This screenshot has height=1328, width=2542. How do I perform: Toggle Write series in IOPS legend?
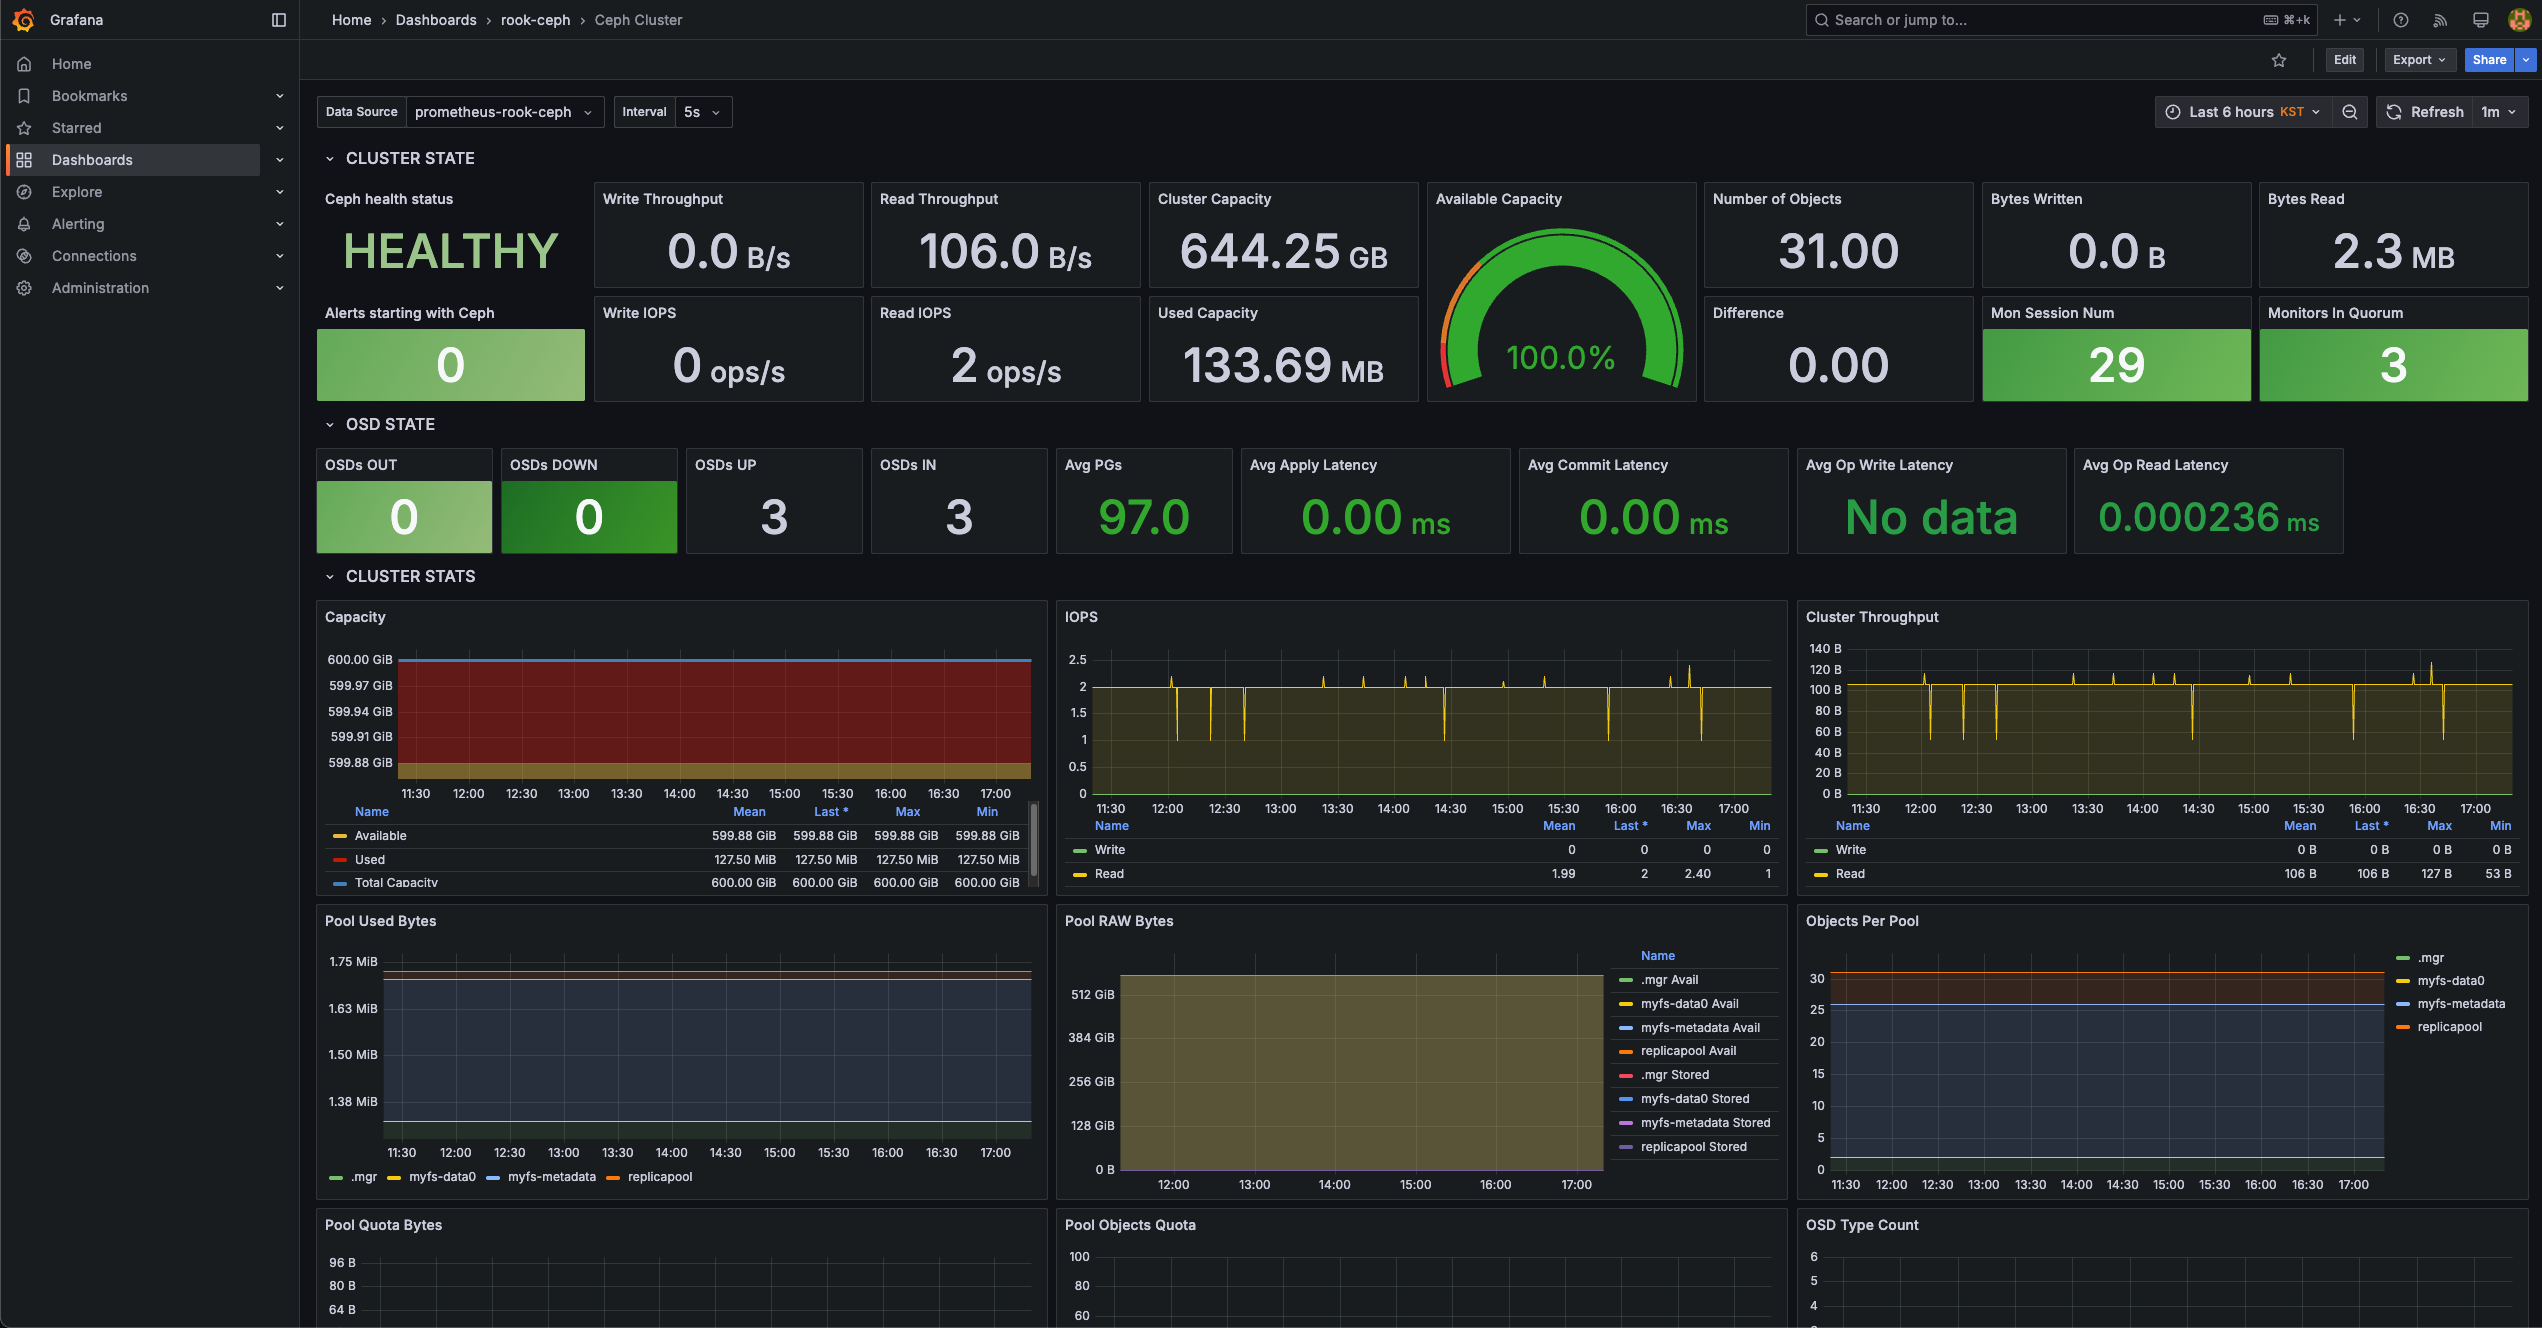tap(1109, 850)
